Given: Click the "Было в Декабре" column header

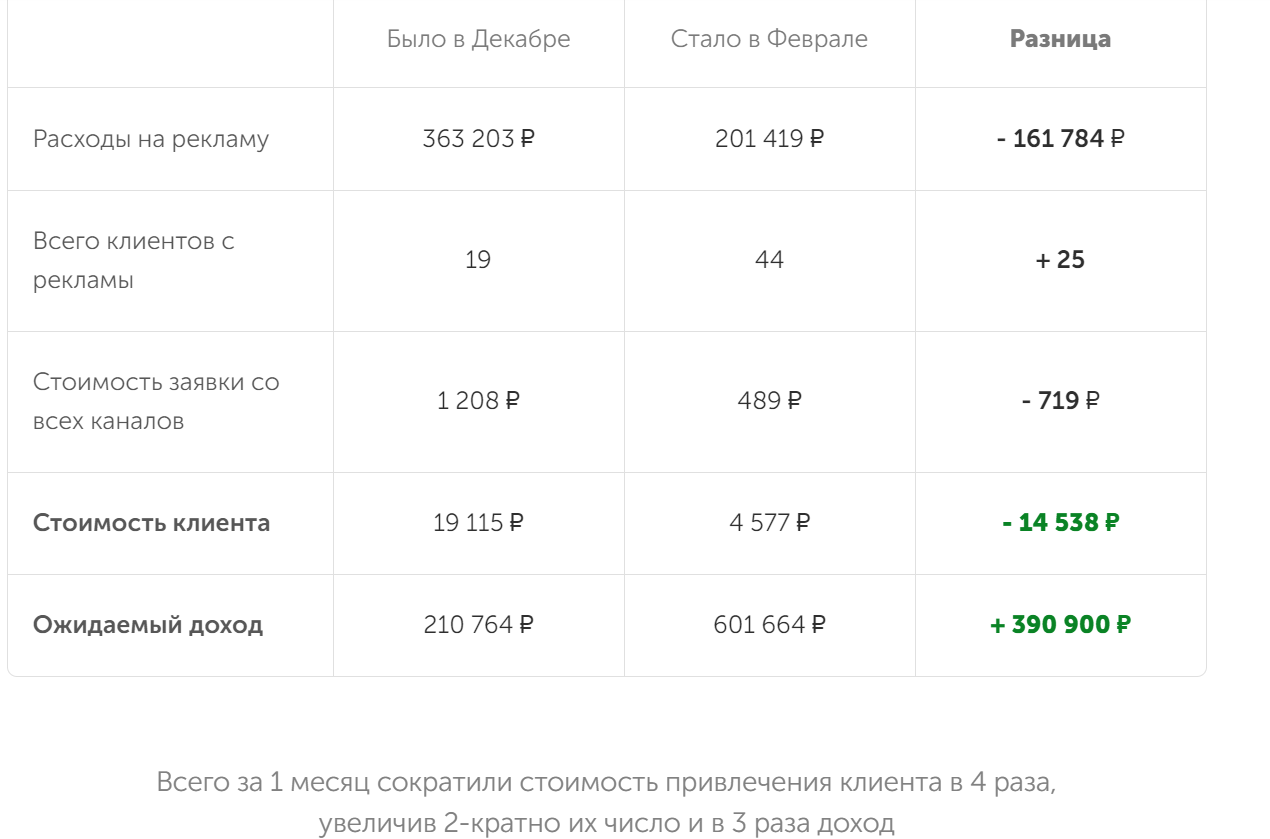Looking at the screenshot, I should point(478,39).
